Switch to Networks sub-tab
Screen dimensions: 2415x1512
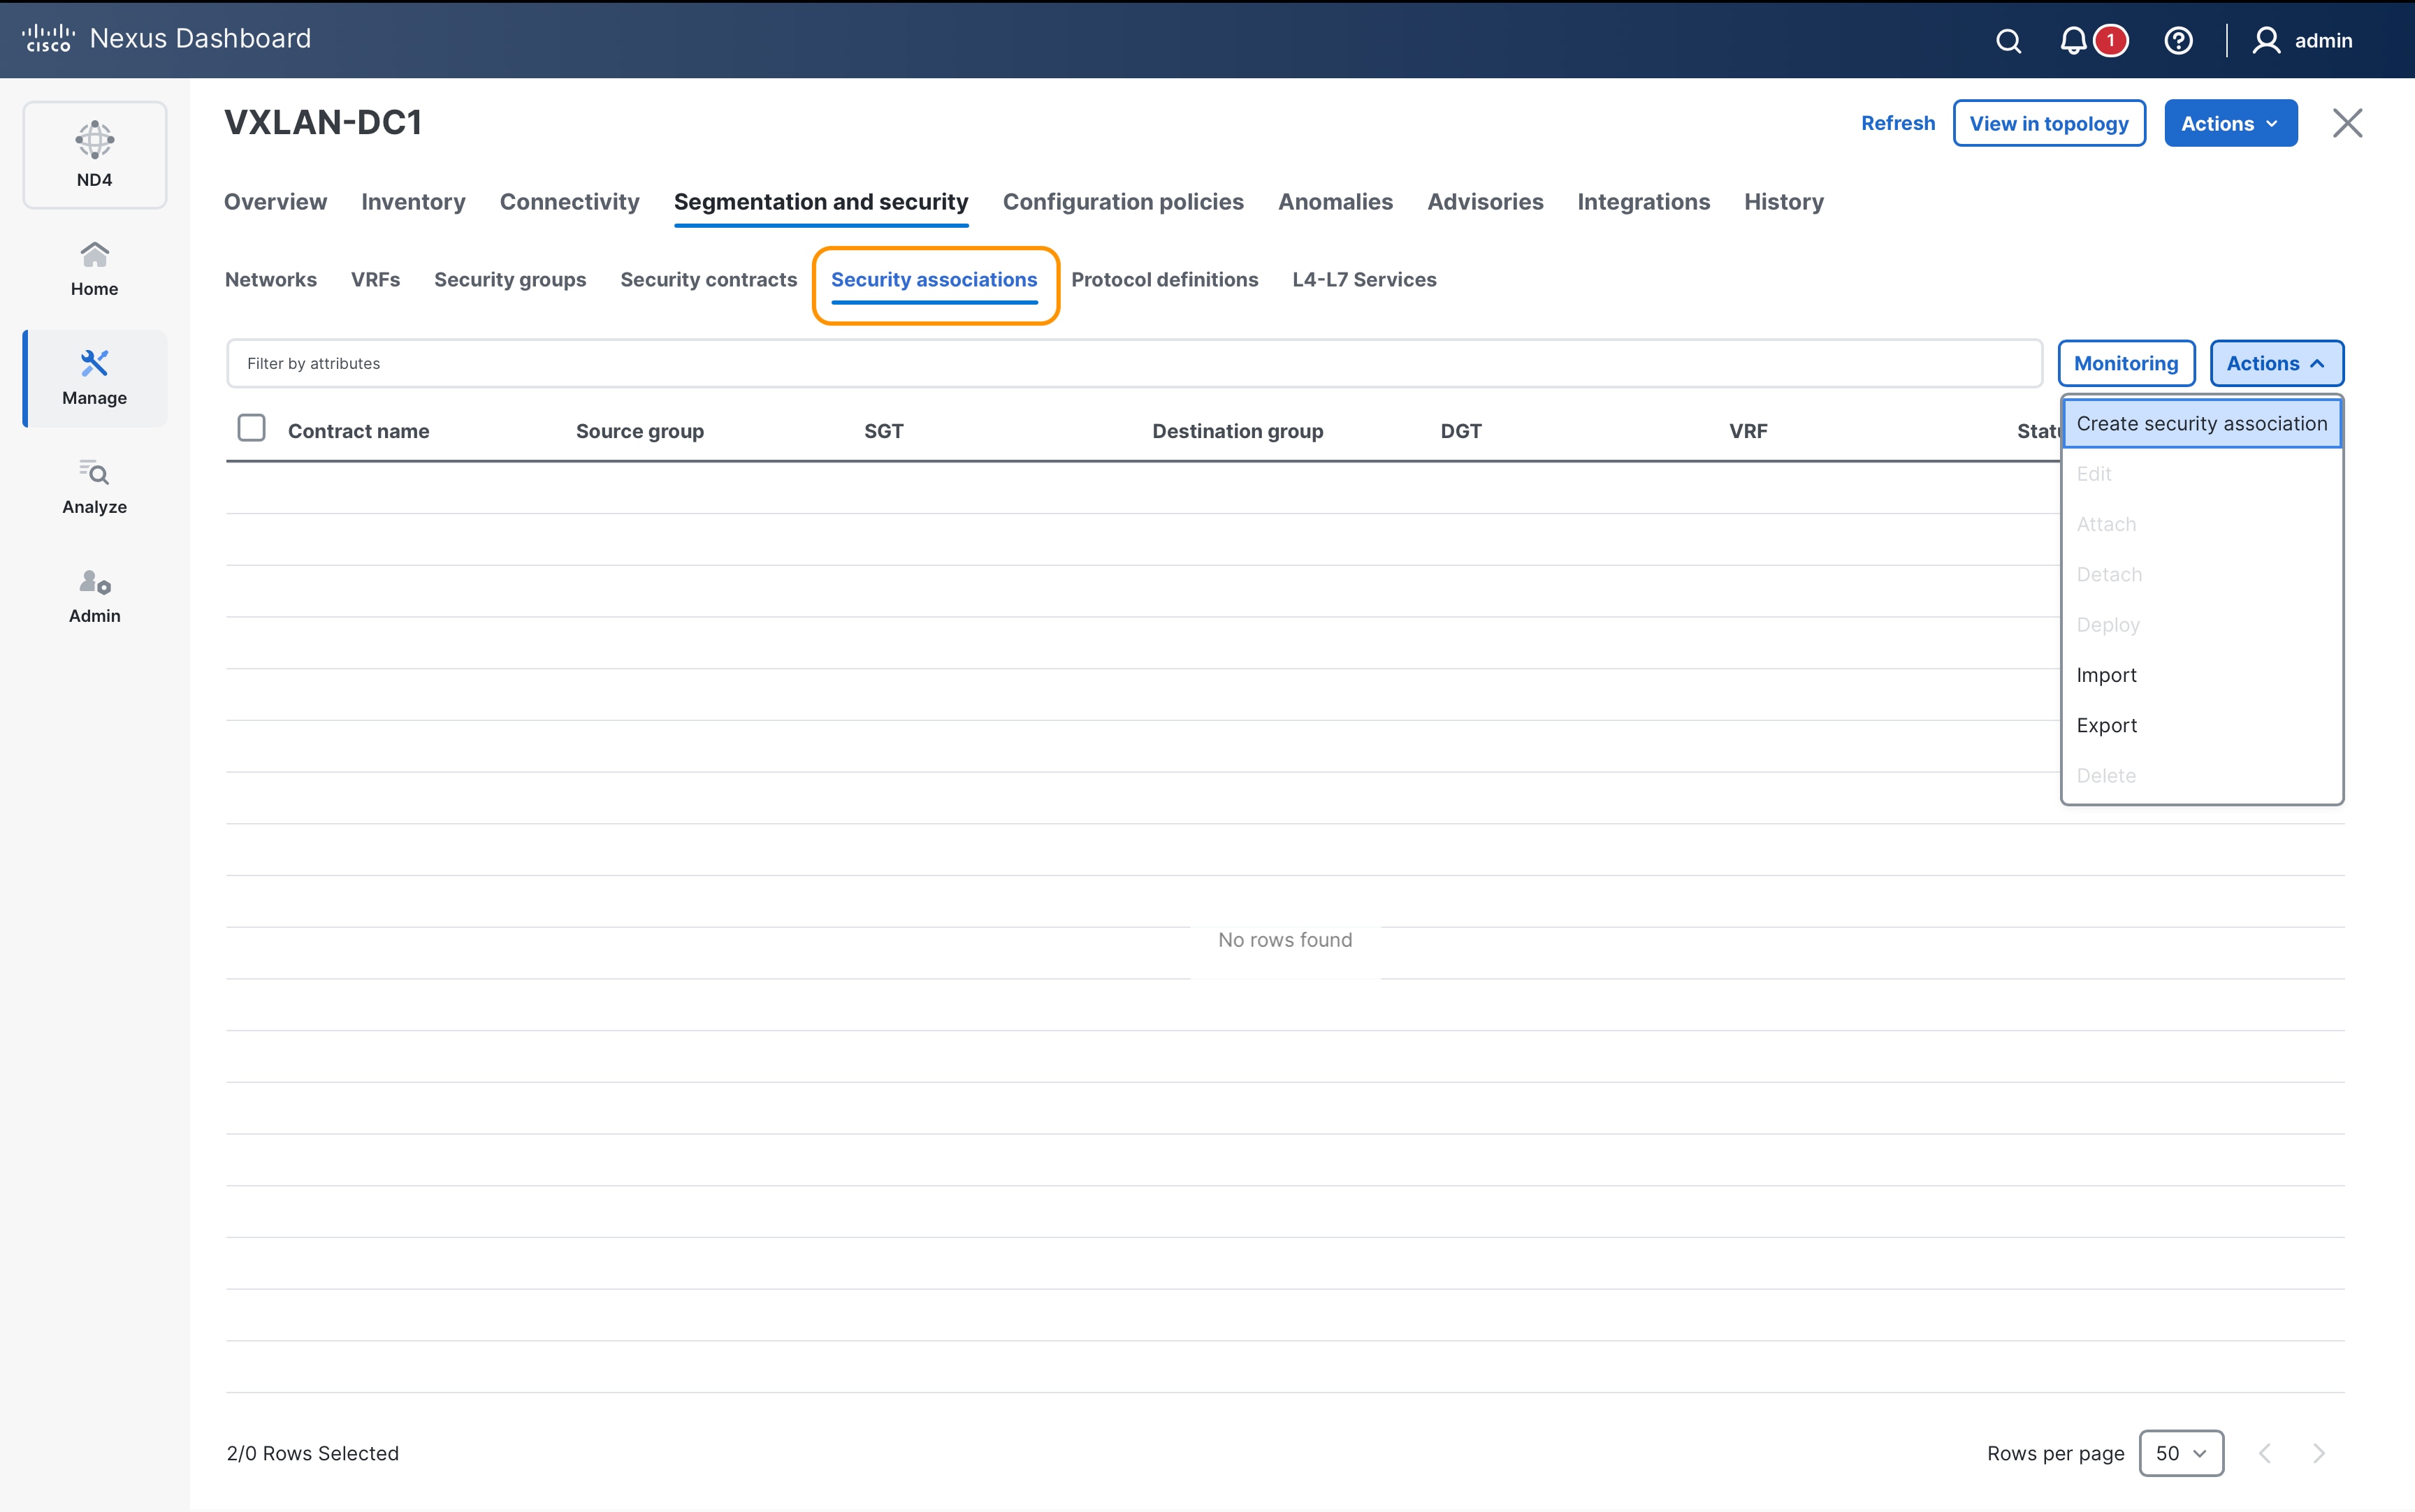coord(271,280)
